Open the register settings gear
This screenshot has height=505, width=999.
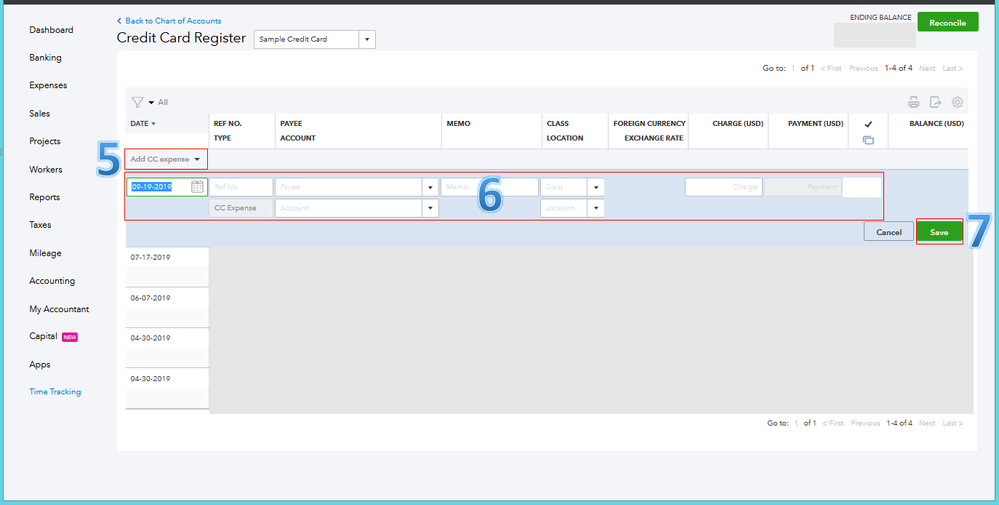[957, 102]
